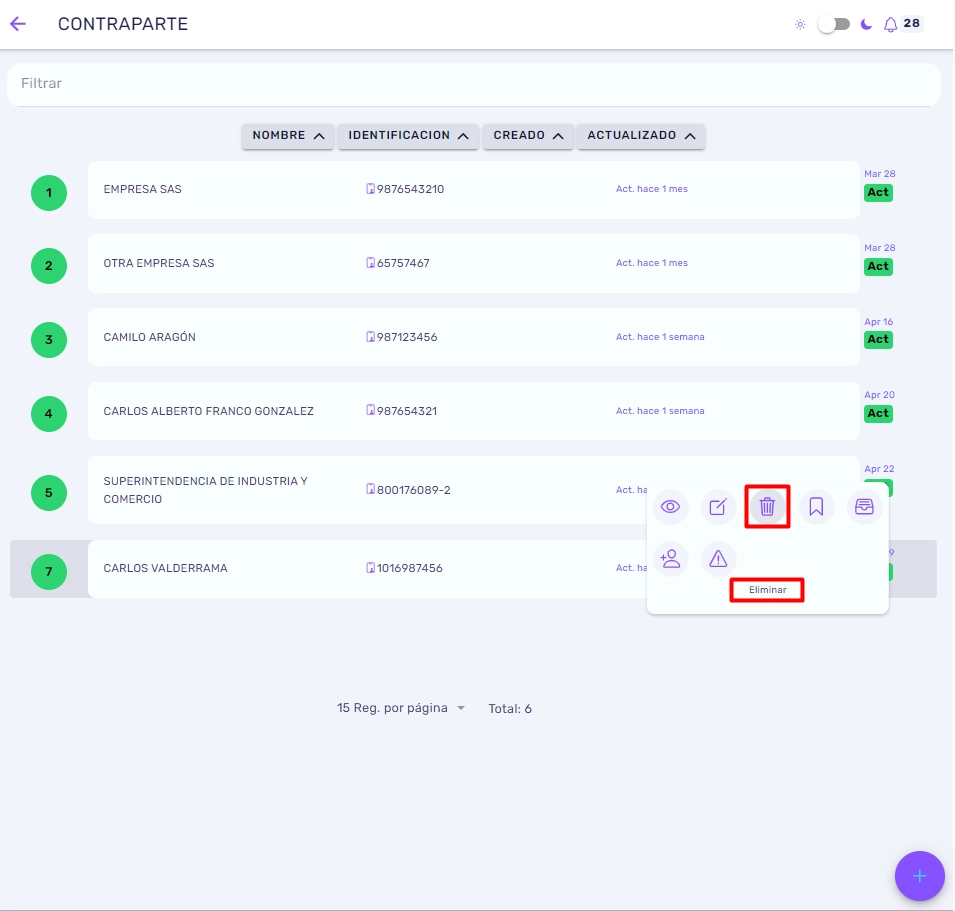
Task: Click the Apr 22 date label
Action: [x=879, y=469]
